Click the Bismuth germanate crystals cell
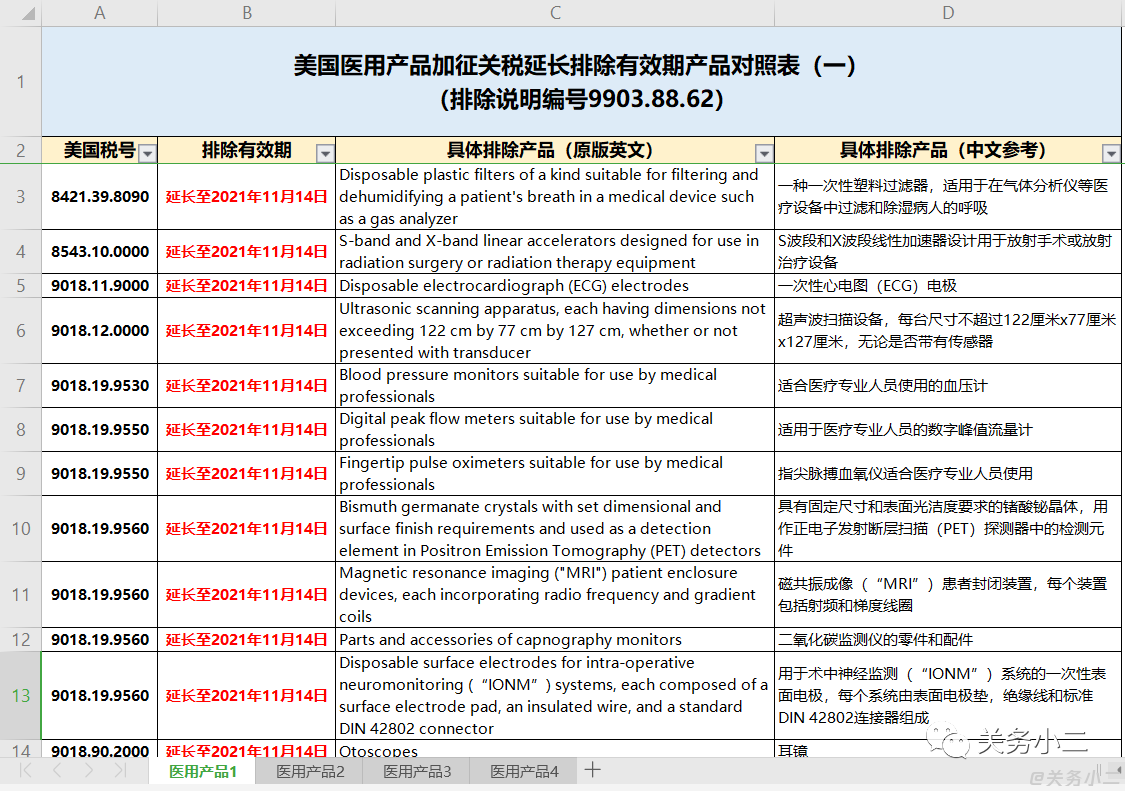1125x791 pixels. point(555,528)
